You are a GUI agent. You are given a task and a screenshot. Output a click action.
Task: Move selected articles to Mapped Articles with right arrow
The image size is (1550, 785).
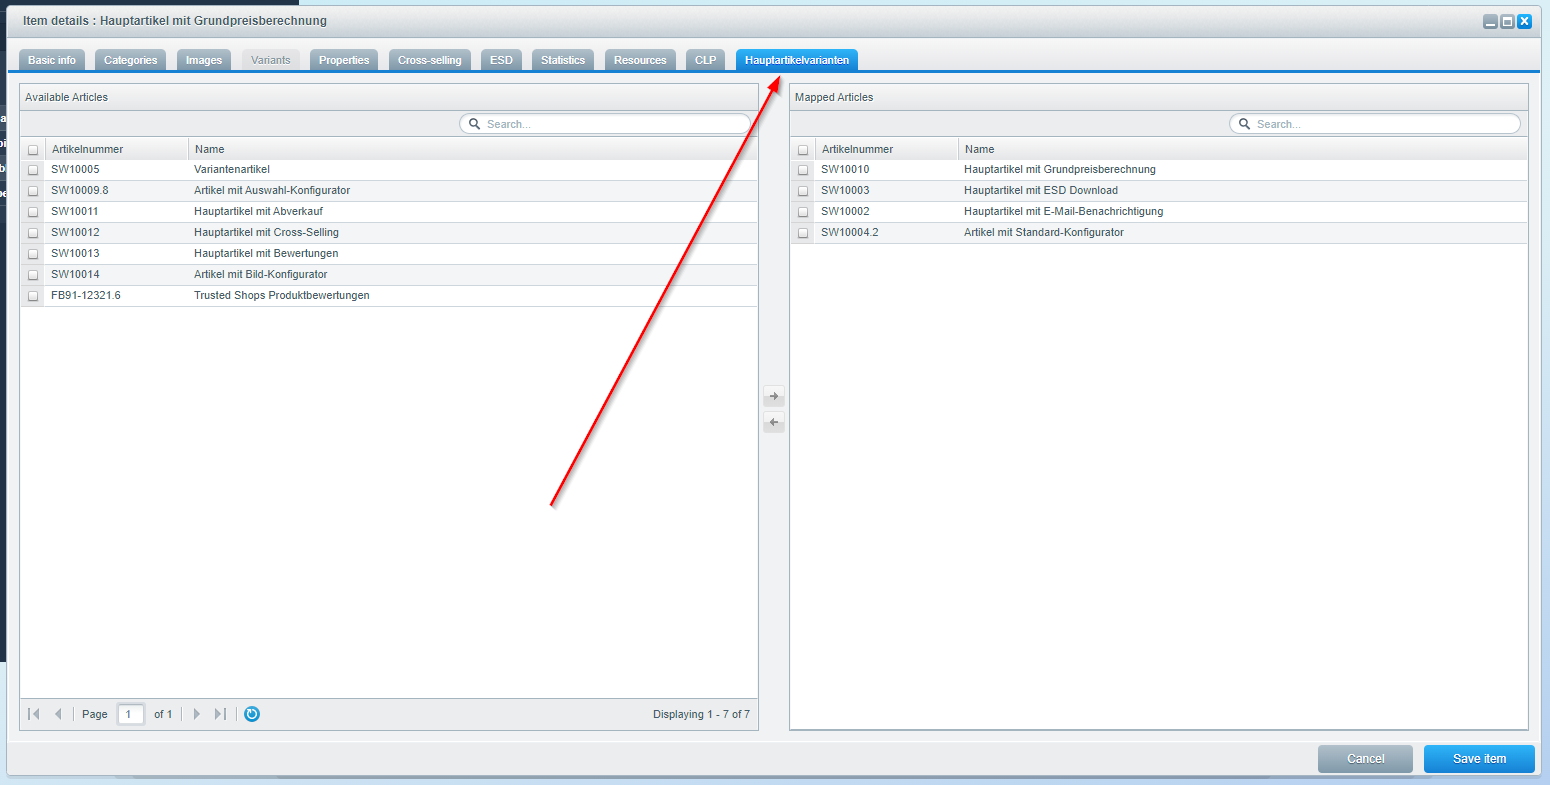click(774, 396)
